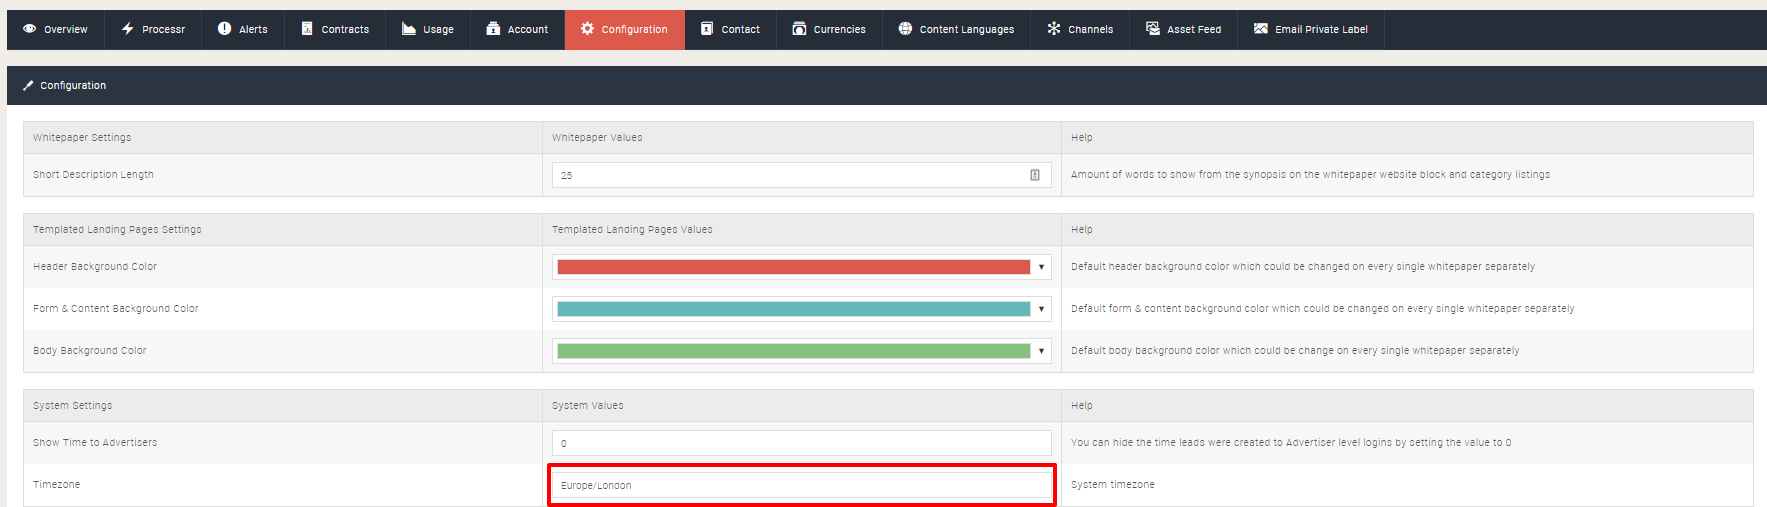The image size is (1767, 507).
Task: Click help text about hiding lead times
Action: pos(1291,443)
